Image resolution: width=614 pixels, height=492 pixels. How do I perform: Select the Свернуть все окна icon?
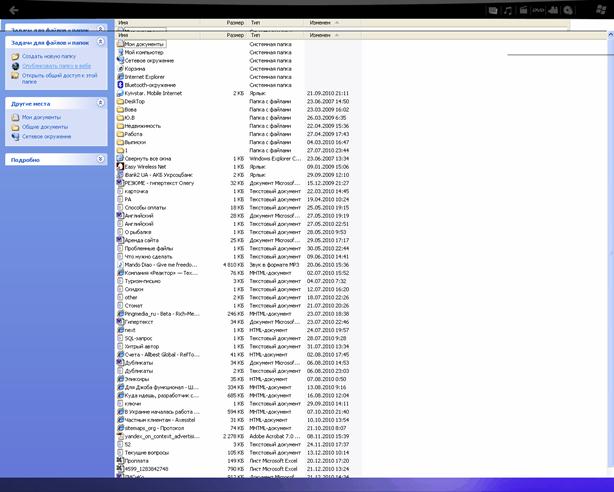click(120, 159)
